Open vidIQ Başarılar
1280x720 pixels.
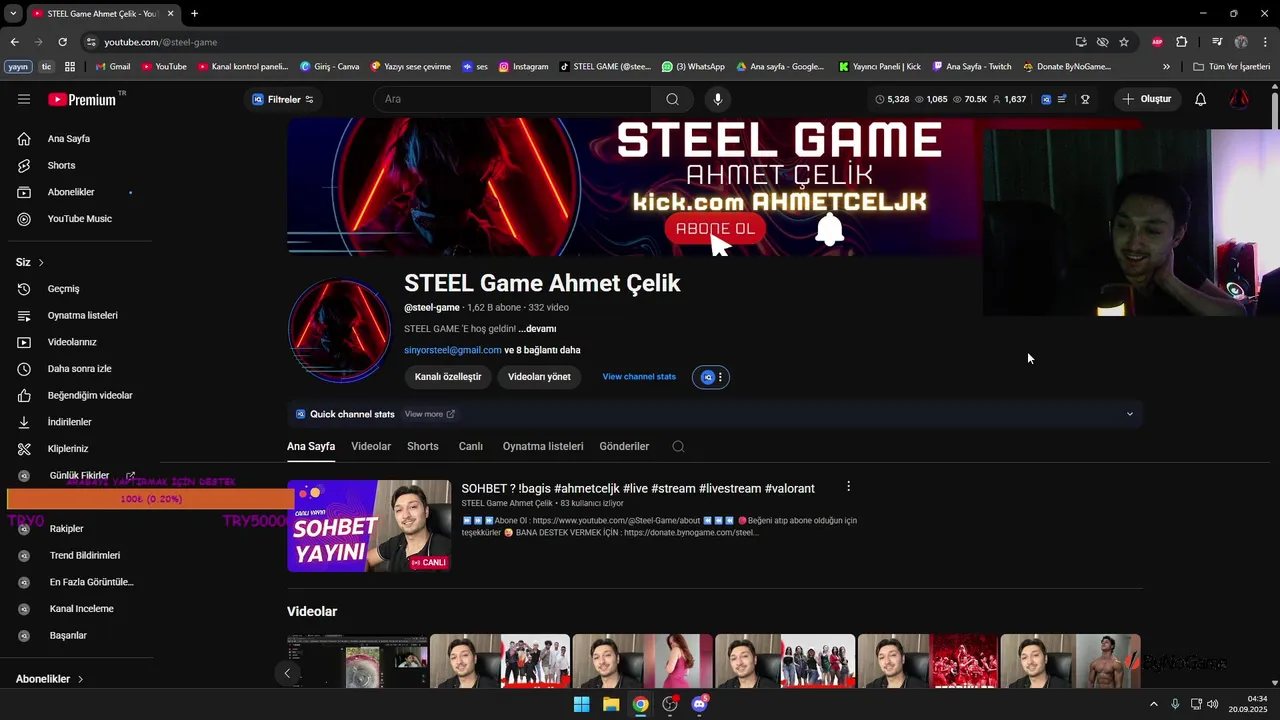[x=68, y=635]
